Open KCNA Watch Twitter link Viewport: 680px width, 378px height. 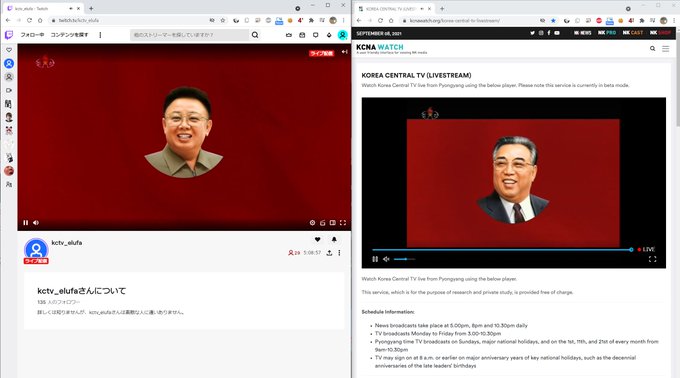click(533, 33)
